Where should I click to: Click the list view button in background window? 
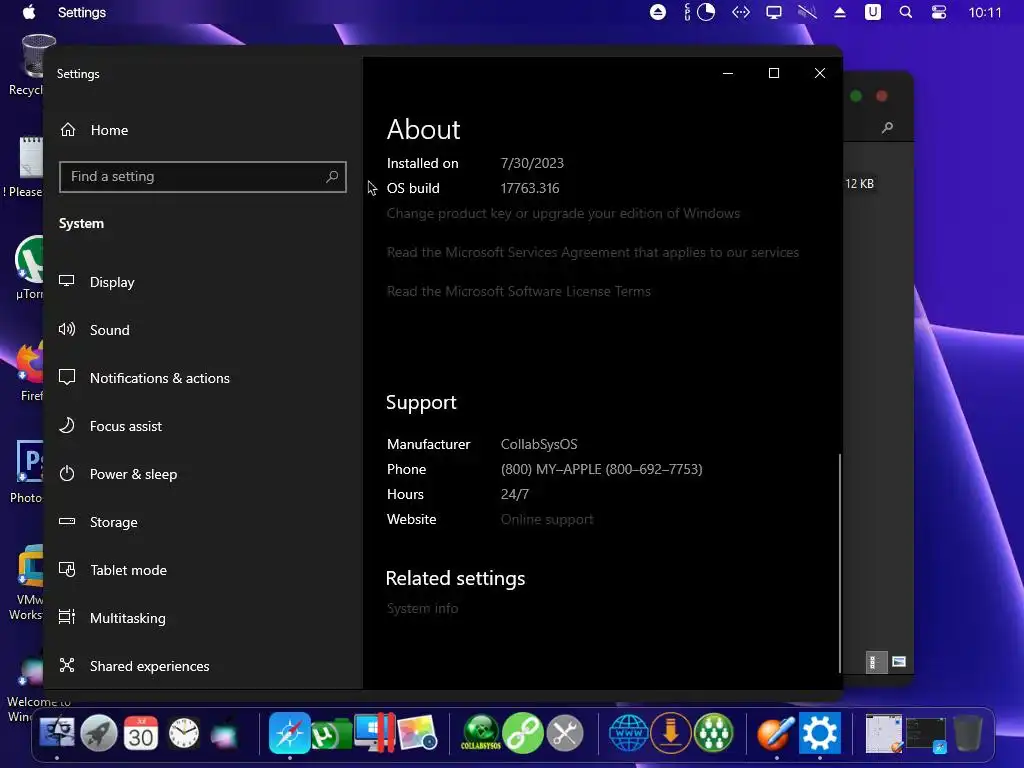(x=875, y=662)
